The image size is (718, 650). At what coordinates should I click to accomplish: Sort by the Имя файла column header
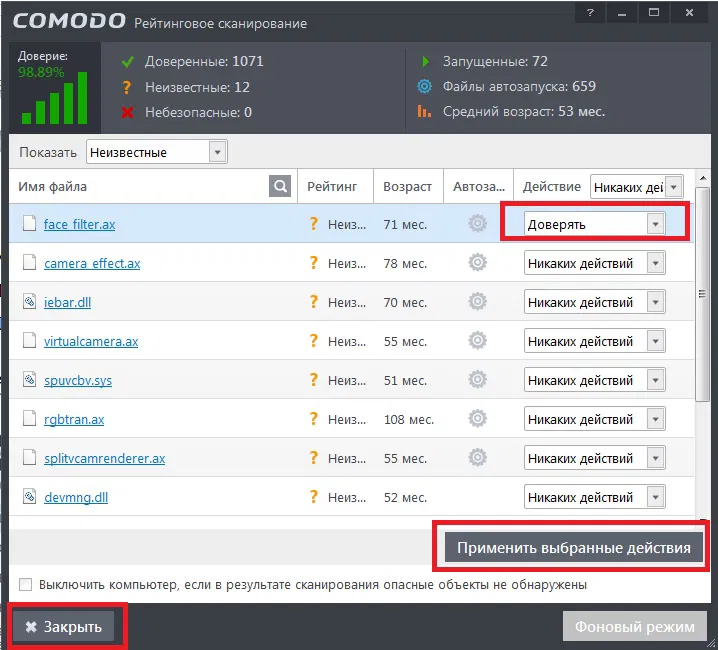click(x=53, y=187)
